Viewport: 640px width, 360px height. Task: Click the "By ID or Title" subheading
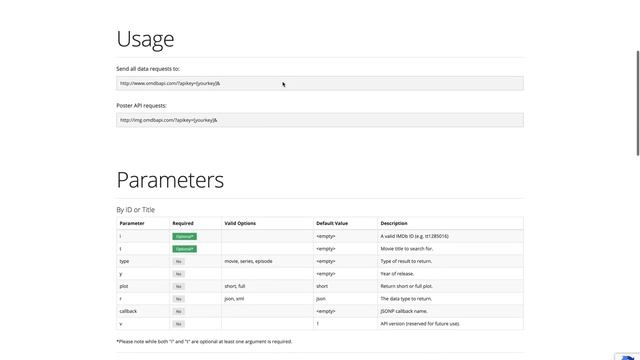pos(136,209)
